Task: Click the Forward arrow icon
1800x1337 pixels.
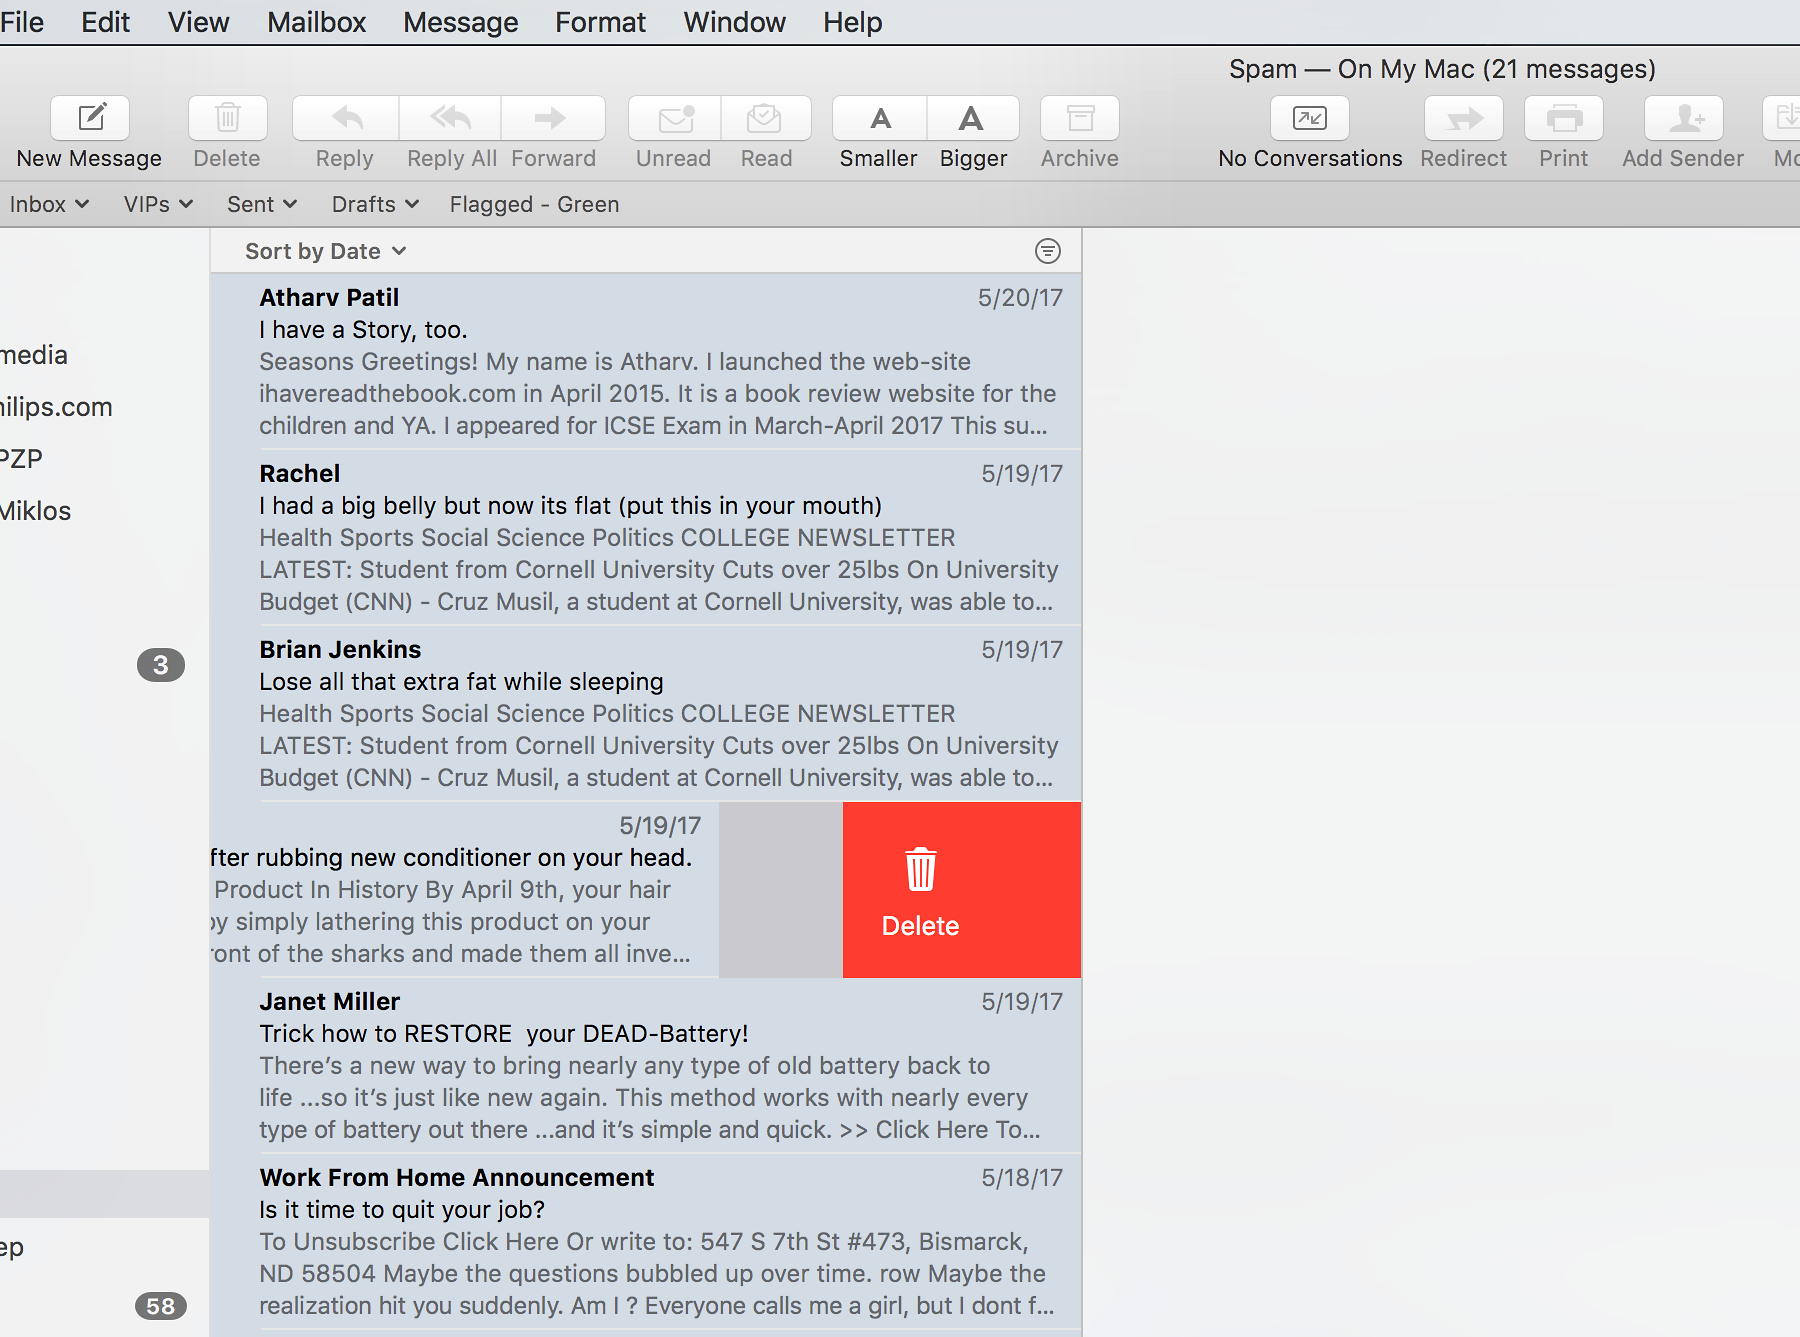Action: coord(553,119)
